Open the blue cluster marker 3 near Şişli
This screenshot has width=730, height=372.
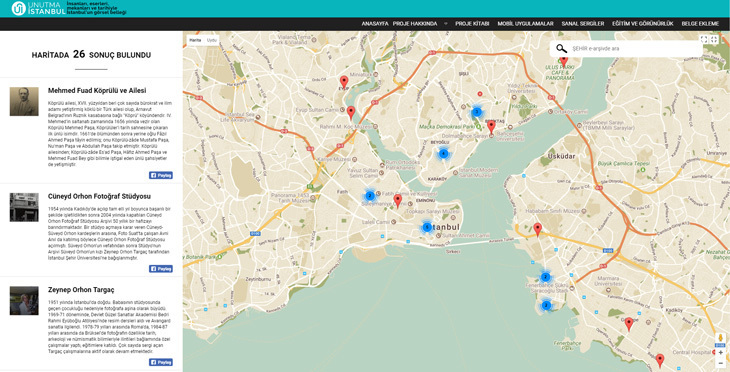pyautogui.click(x=476, y=112)
